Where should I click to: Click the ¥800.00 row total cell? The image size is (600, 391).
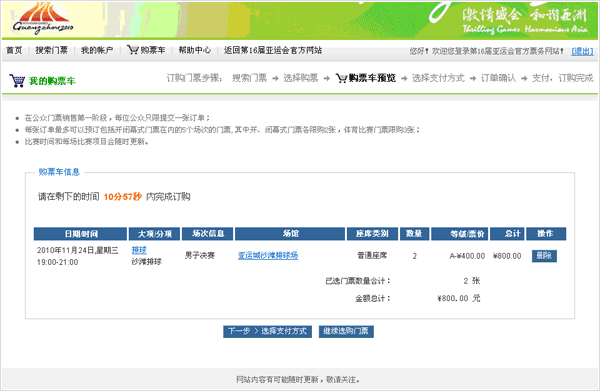pos(507,256)
